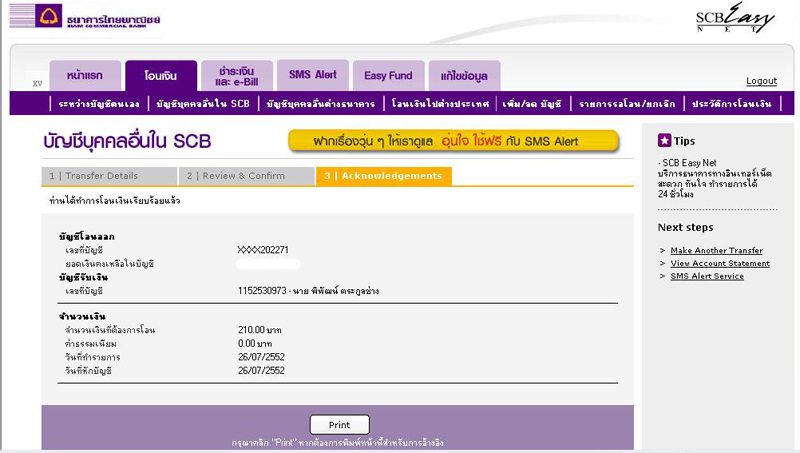Click the บัญชีรับเงิน section label
Screen dimensions: 800x453
pos(83,278)
